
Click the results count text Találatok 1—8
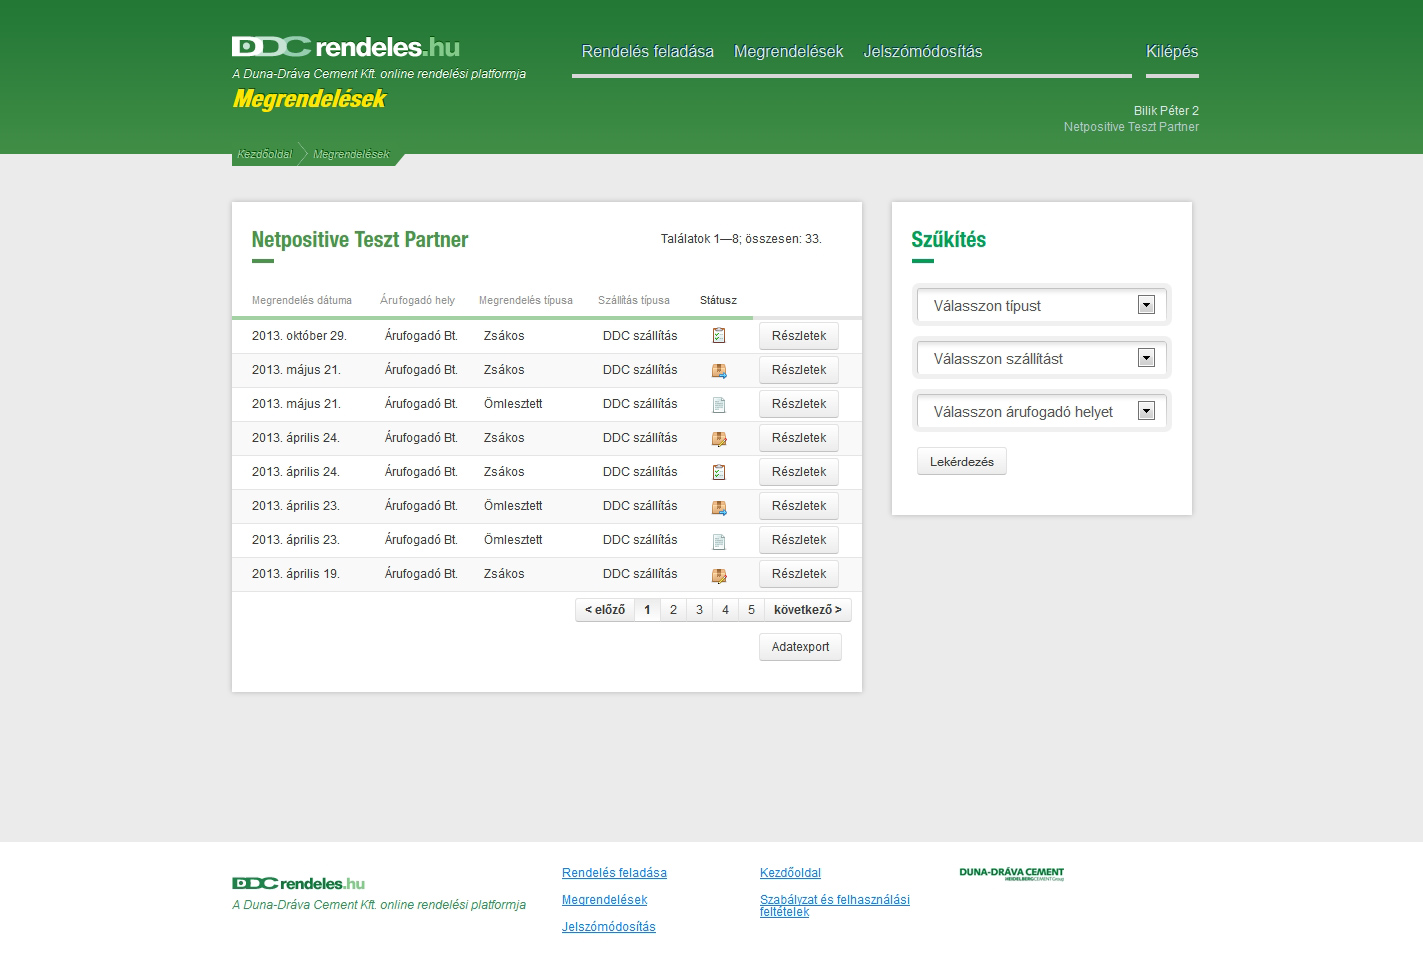click(x=741, y=239)
